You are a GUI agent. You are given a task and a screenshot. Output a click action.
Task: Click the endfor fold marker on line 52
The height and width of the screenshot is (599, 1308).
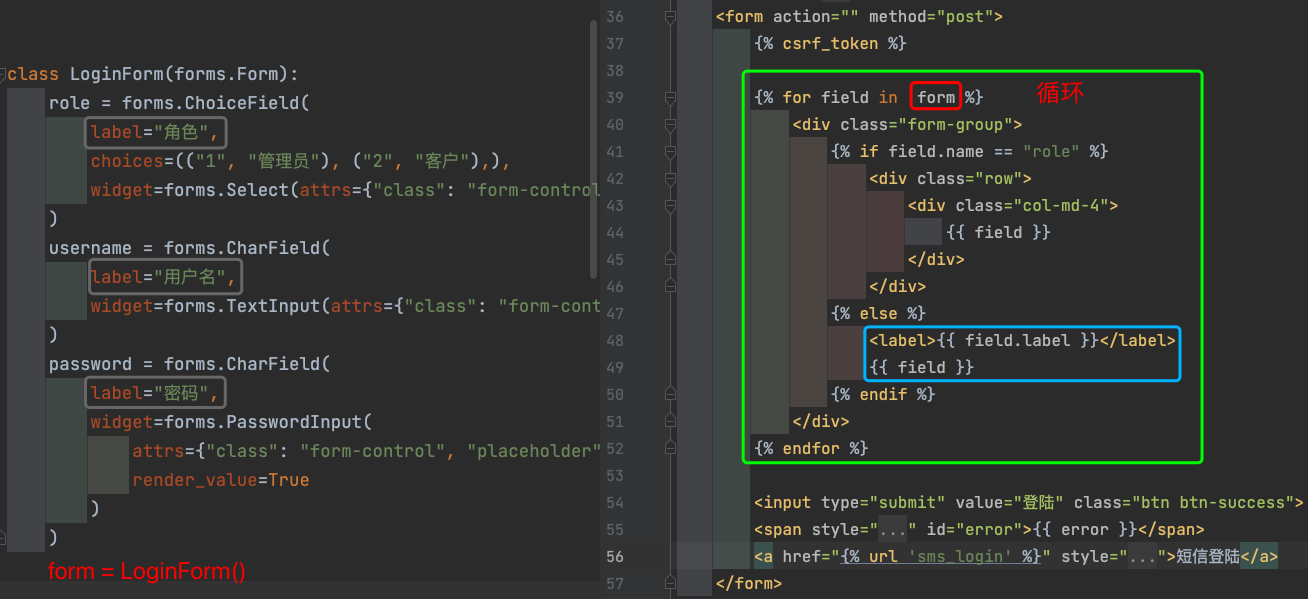[x=670, y=449]
